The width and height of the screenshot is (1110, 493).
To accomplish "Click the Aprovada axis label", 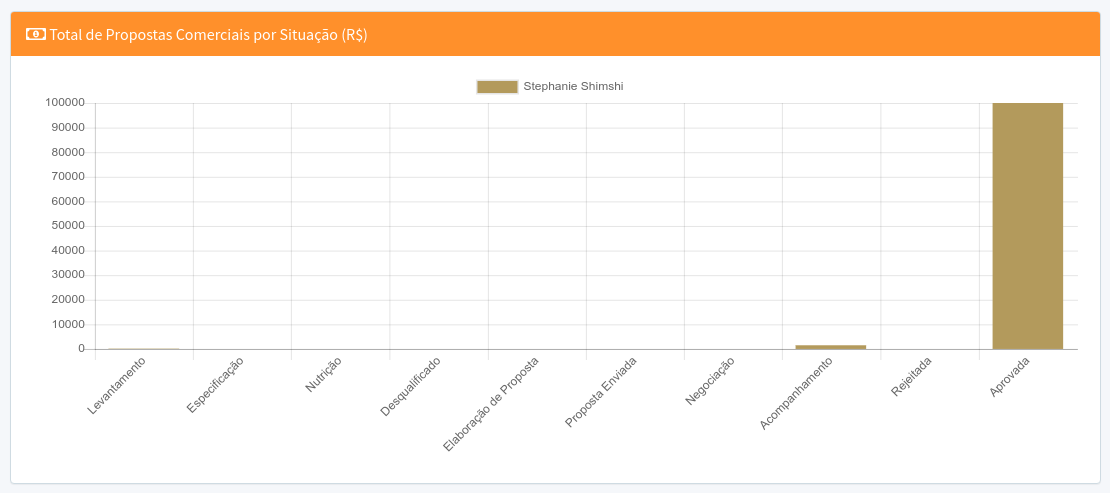I will [x=1010, y=377].
